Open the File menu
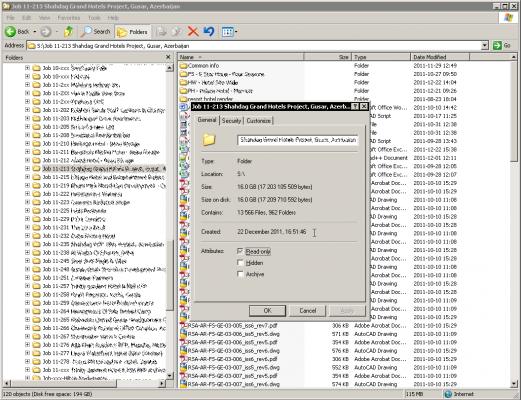The height and width of the screenshot is (400, 521). click(11, 18)
